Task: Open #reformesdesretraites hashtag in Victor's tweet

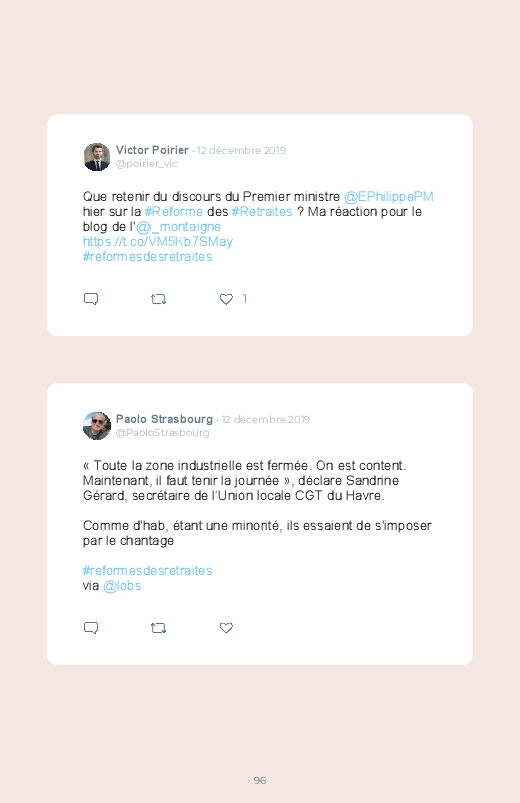Action: [148, 257]
